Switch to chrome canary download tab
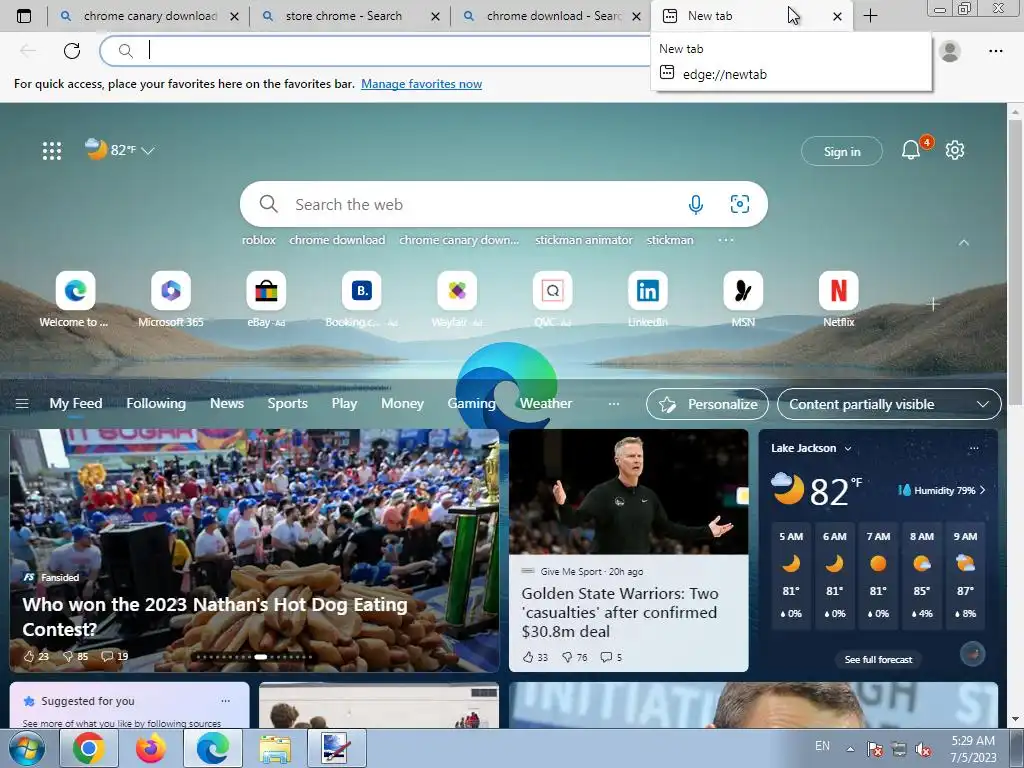1024x768 pixels. point(150,16)
